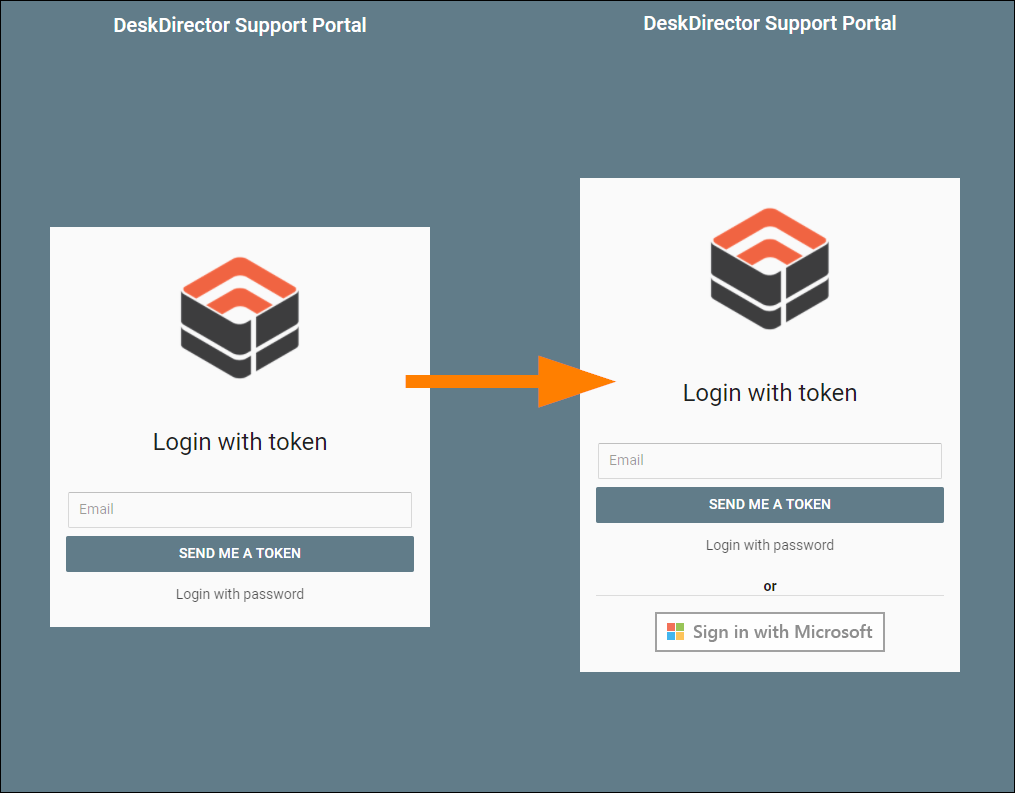Click 'Login with token' title in left panel
This screenshot has width=1015, height=793.
point(240,441)
